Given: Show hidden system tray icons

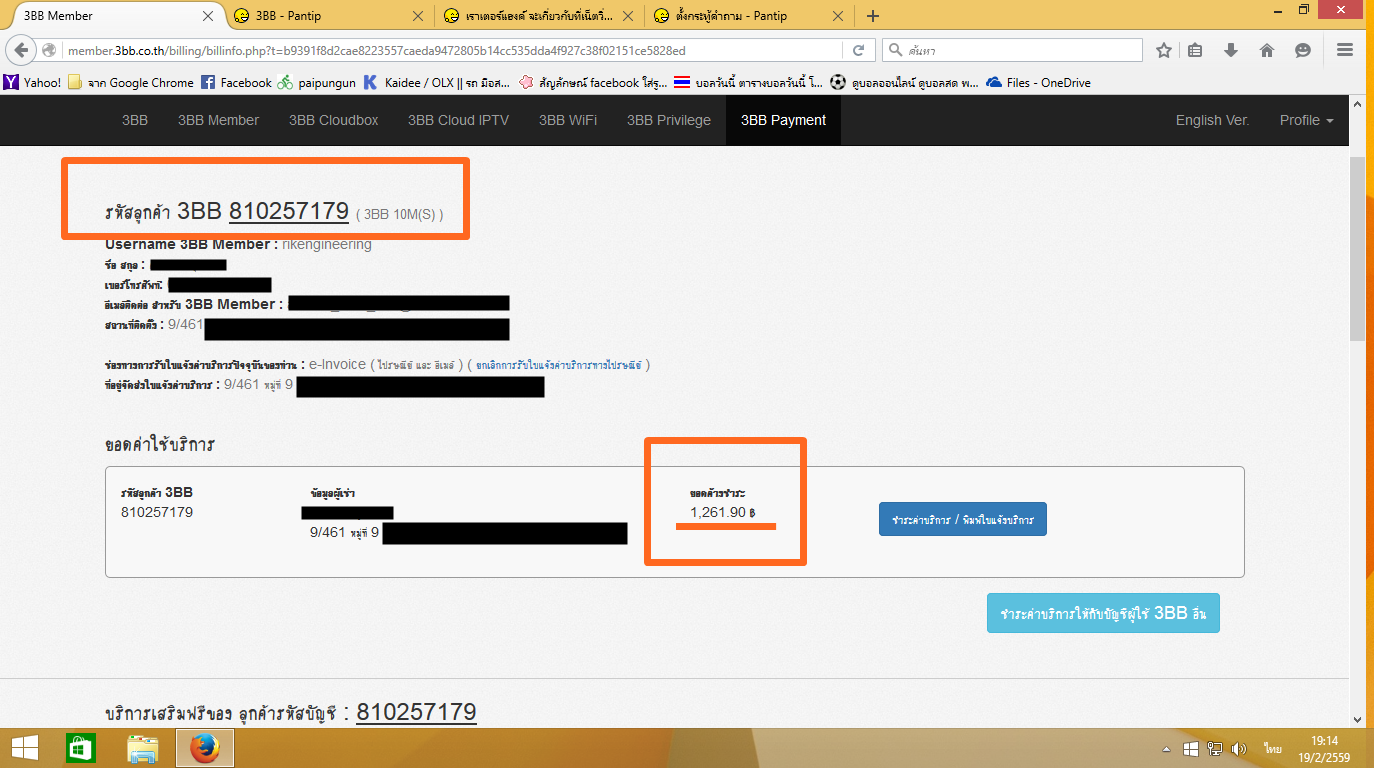Looking at the screenshot, I should coord(1167,748).
